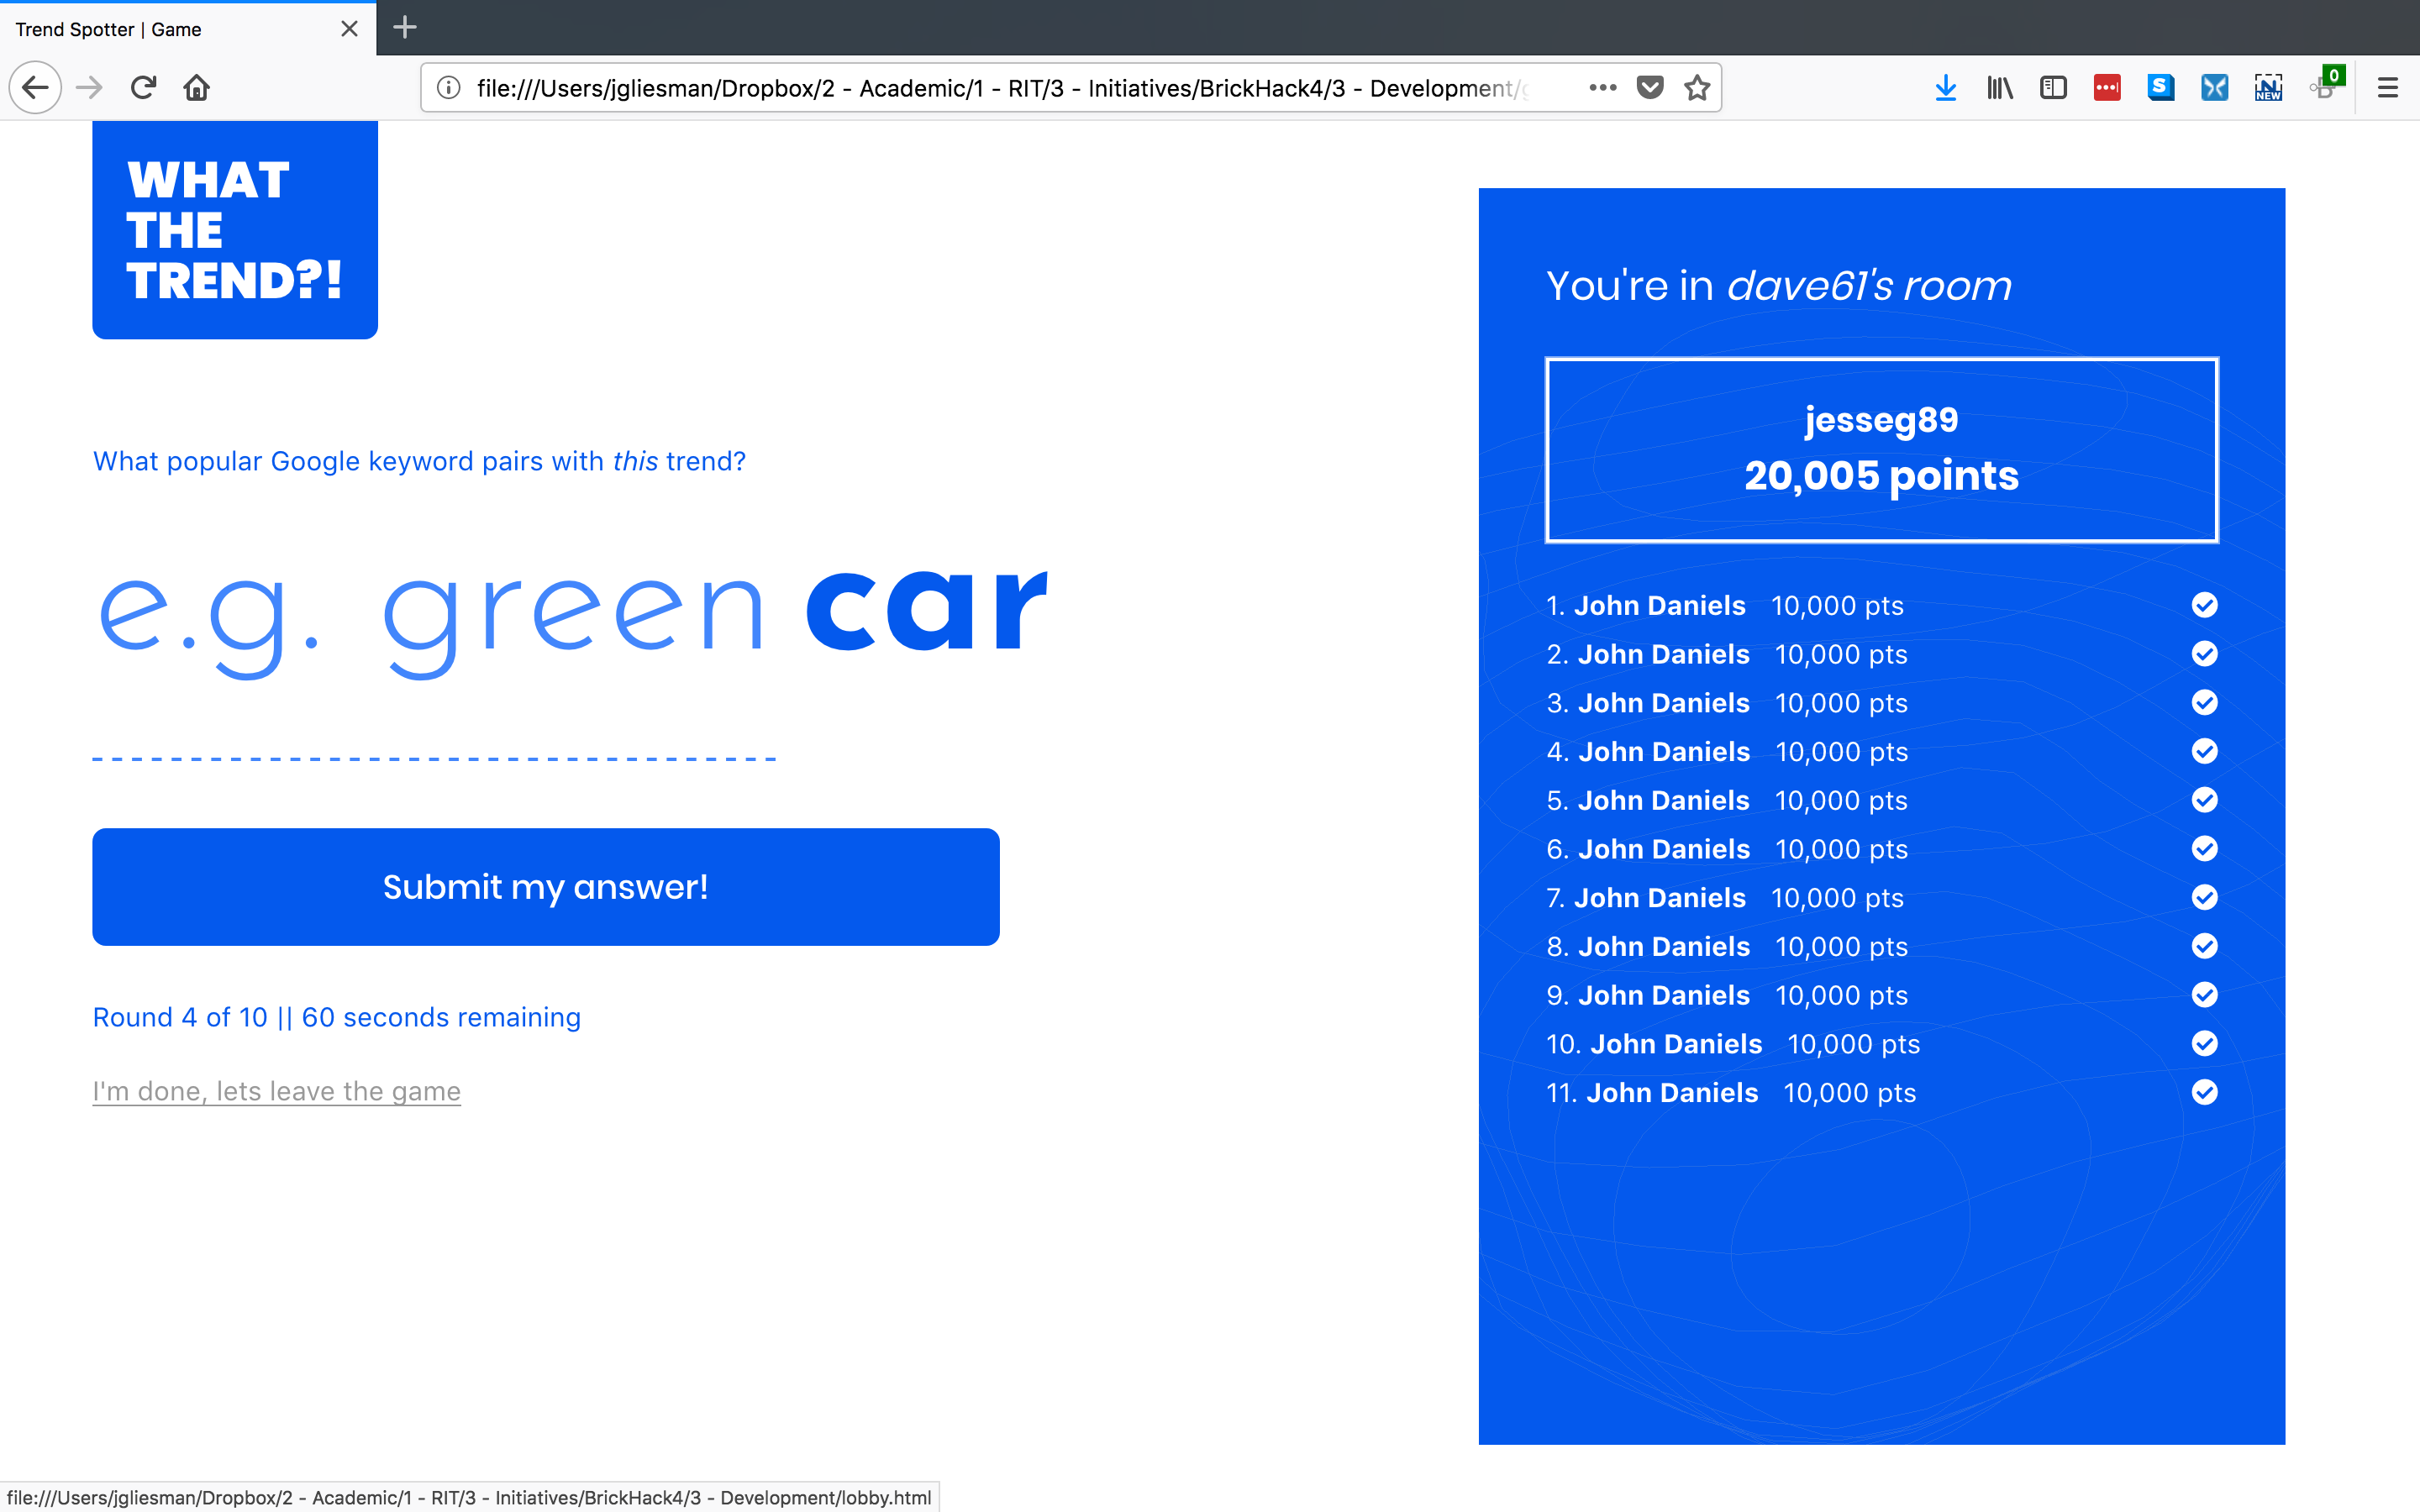Toggle the sidebar view icon
Image resolution: width=2420 pixels, height=1512 pixels.
tap(2053, 88)
